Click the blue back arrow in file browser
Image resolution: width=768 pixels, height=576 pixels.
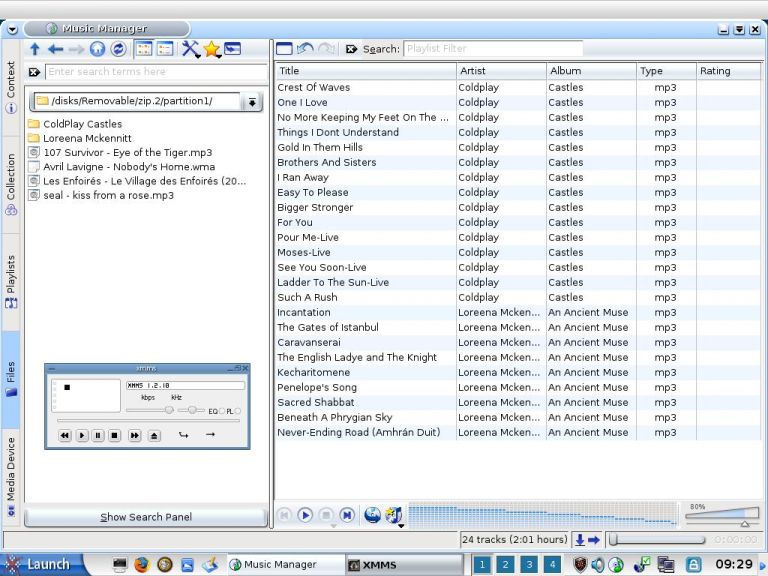(55, 49)
